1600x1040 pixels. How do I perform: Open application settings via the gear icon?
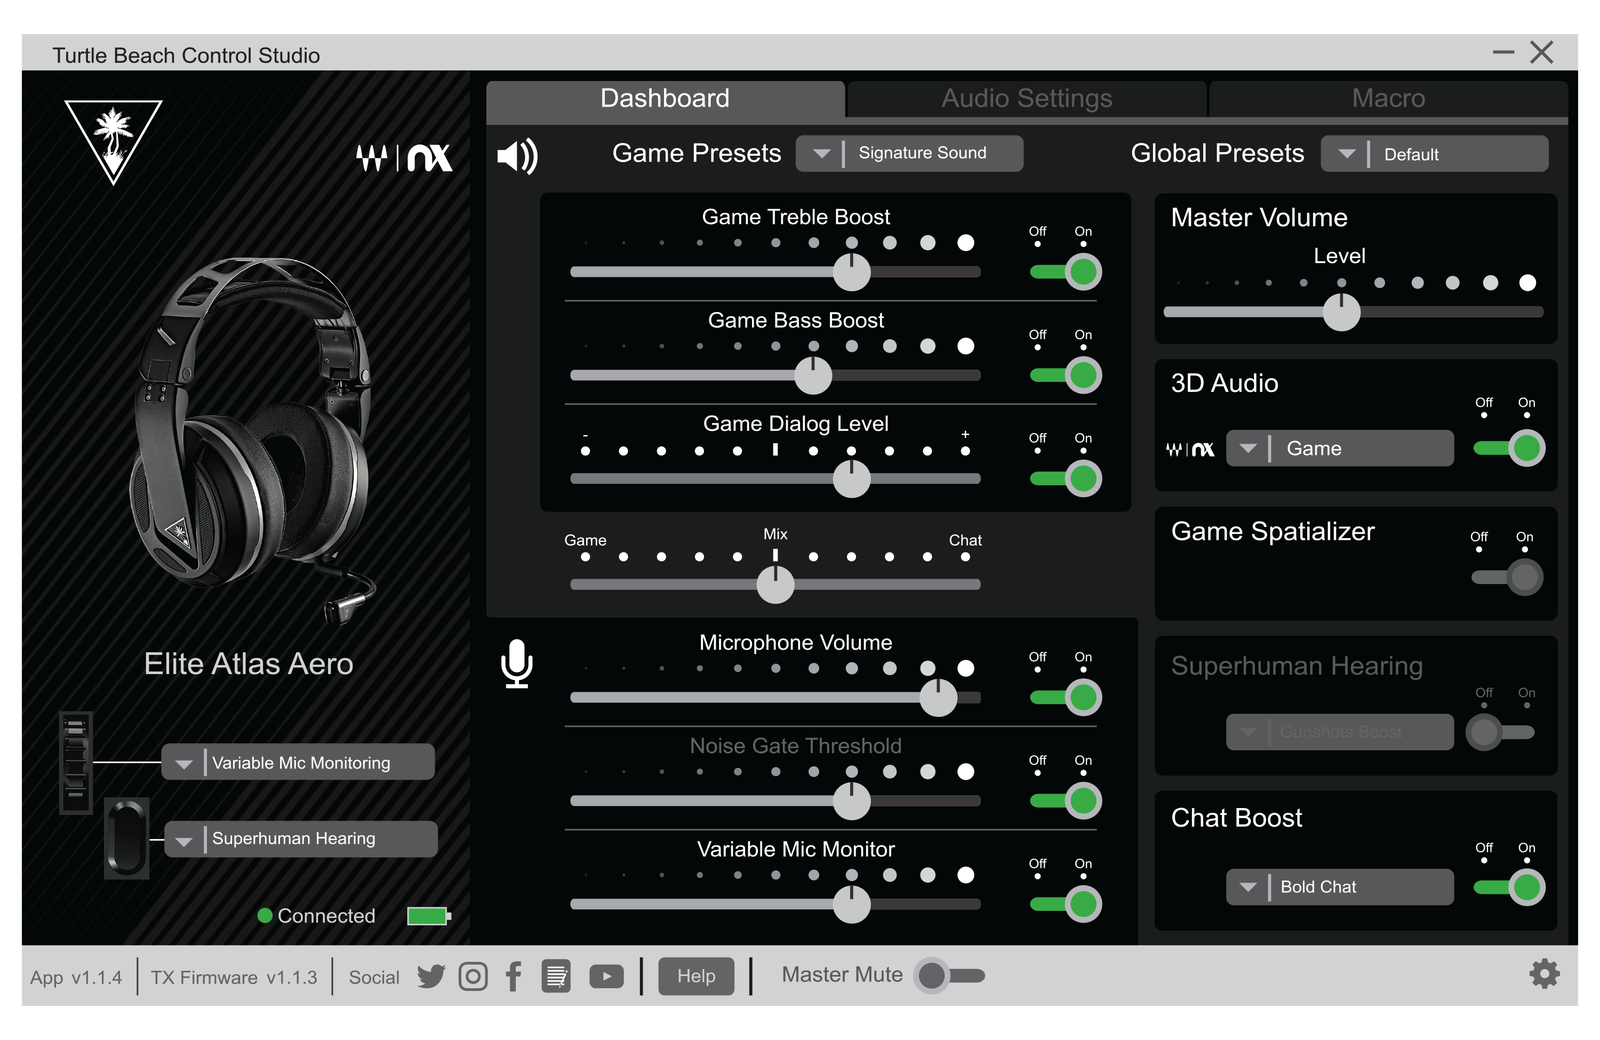pos(1545,973)
